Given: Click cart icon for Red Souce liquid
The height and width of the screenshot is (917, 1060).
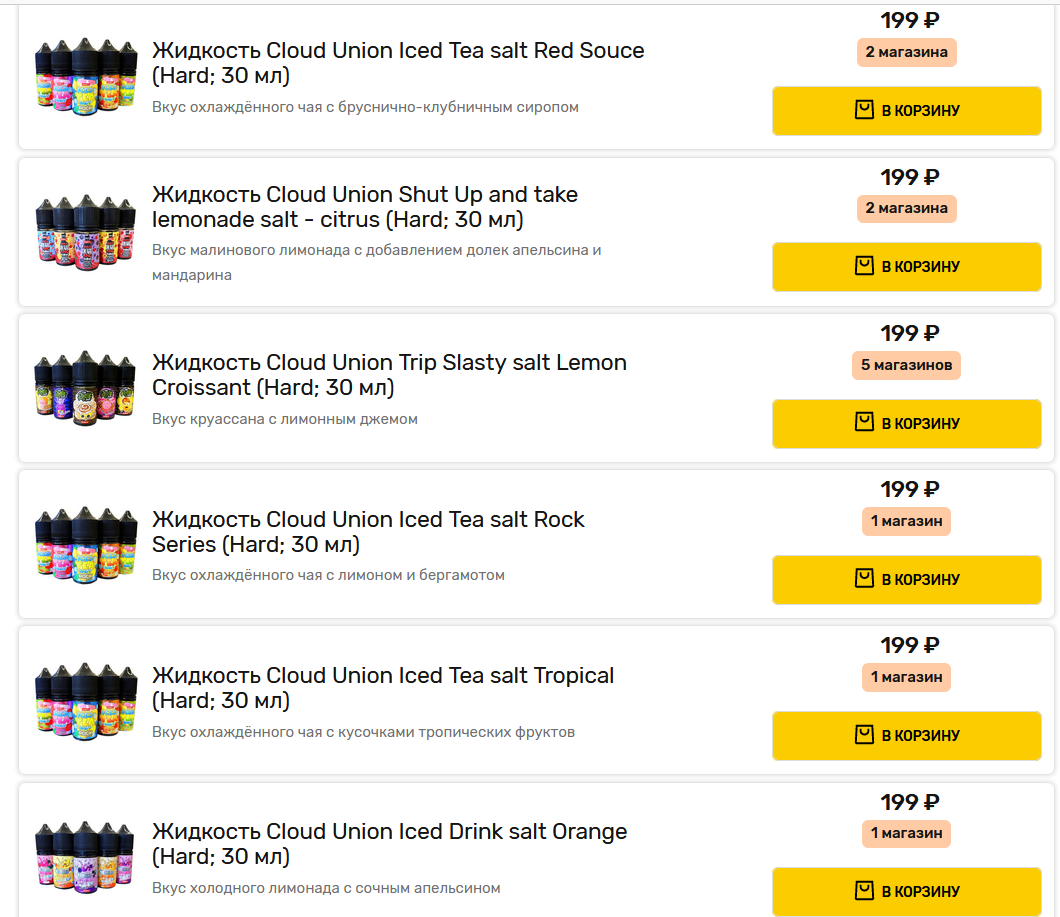Looking at the screenshot, I should click(x=865, y=110).
